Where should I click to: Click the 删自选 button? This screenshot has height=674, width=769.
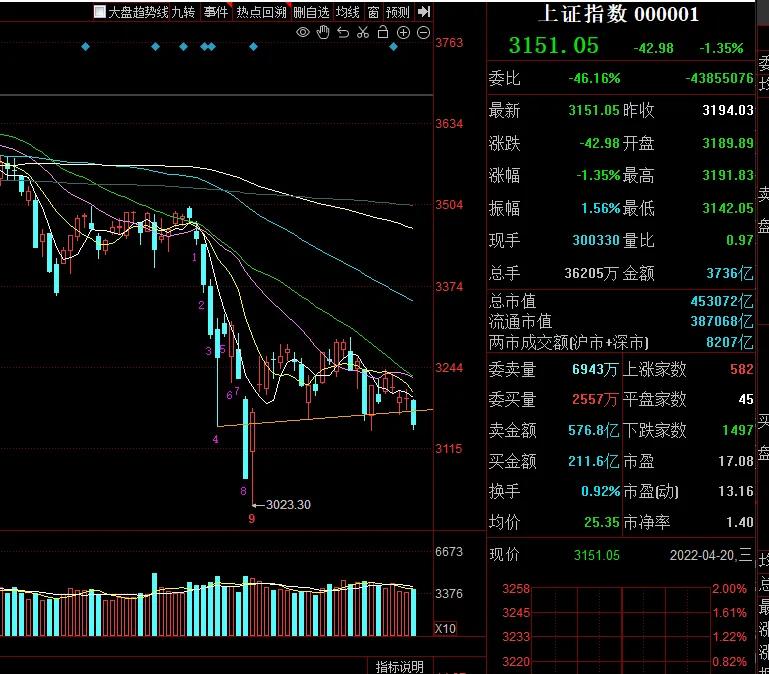coord(311,12)
